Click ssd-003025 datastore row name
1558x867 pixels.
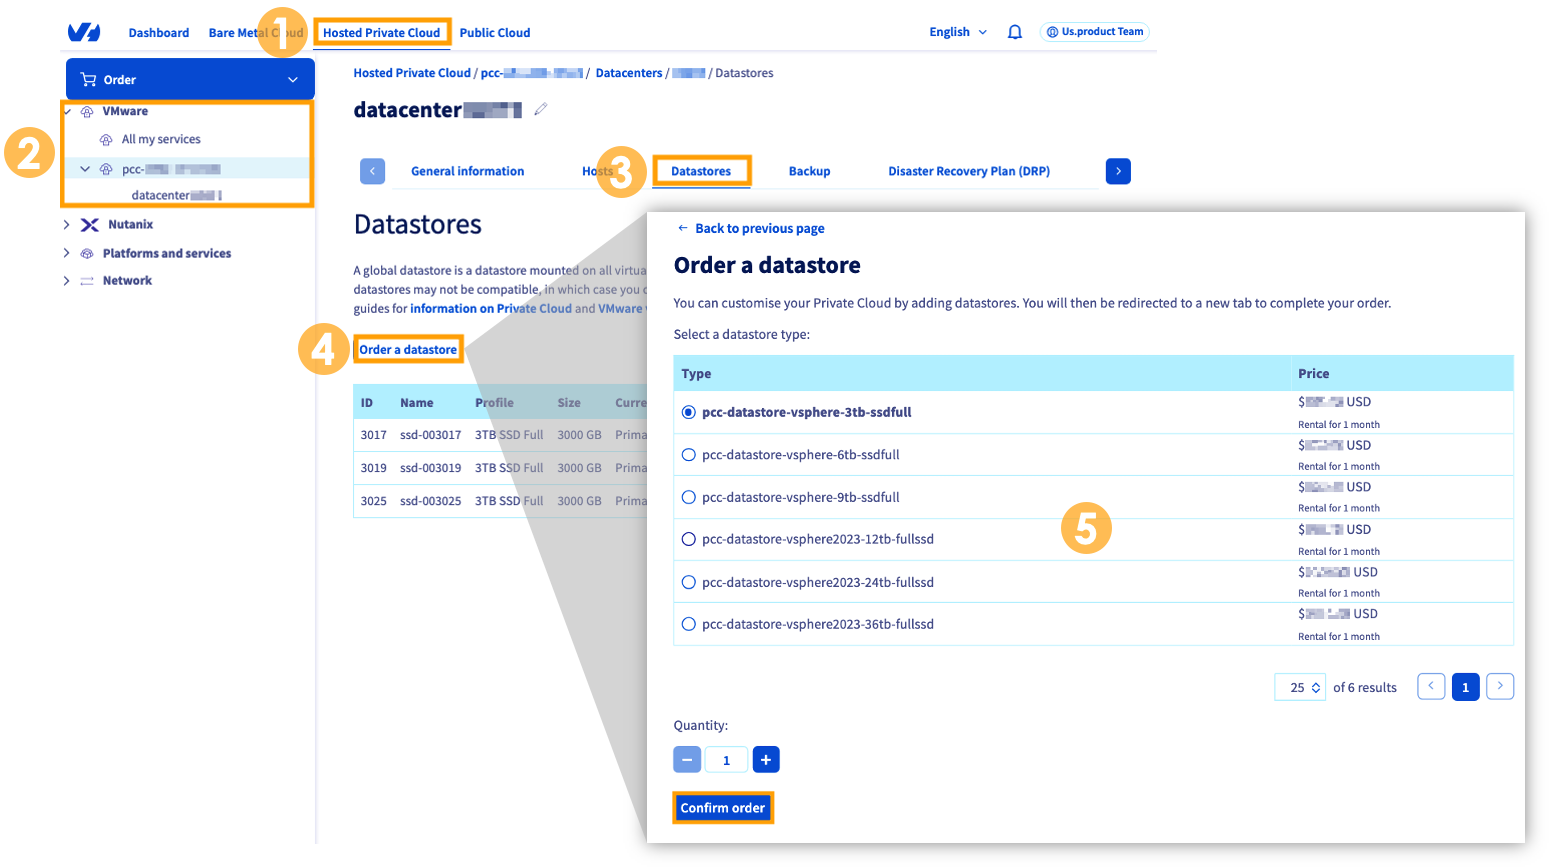coord(431,501)
